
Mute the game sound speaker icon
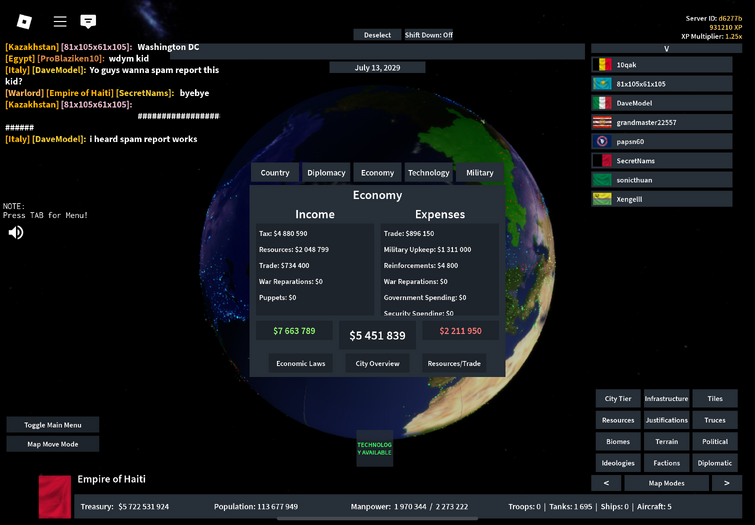15,233
